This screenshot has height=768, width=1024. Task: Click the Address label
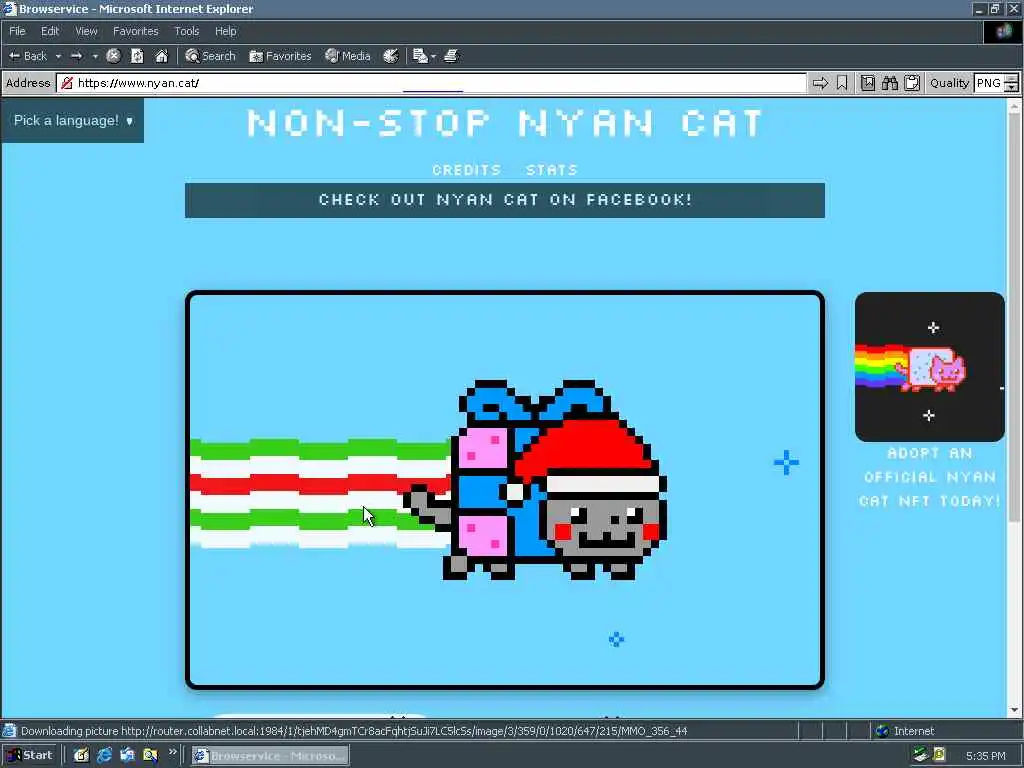pos(28,83)
